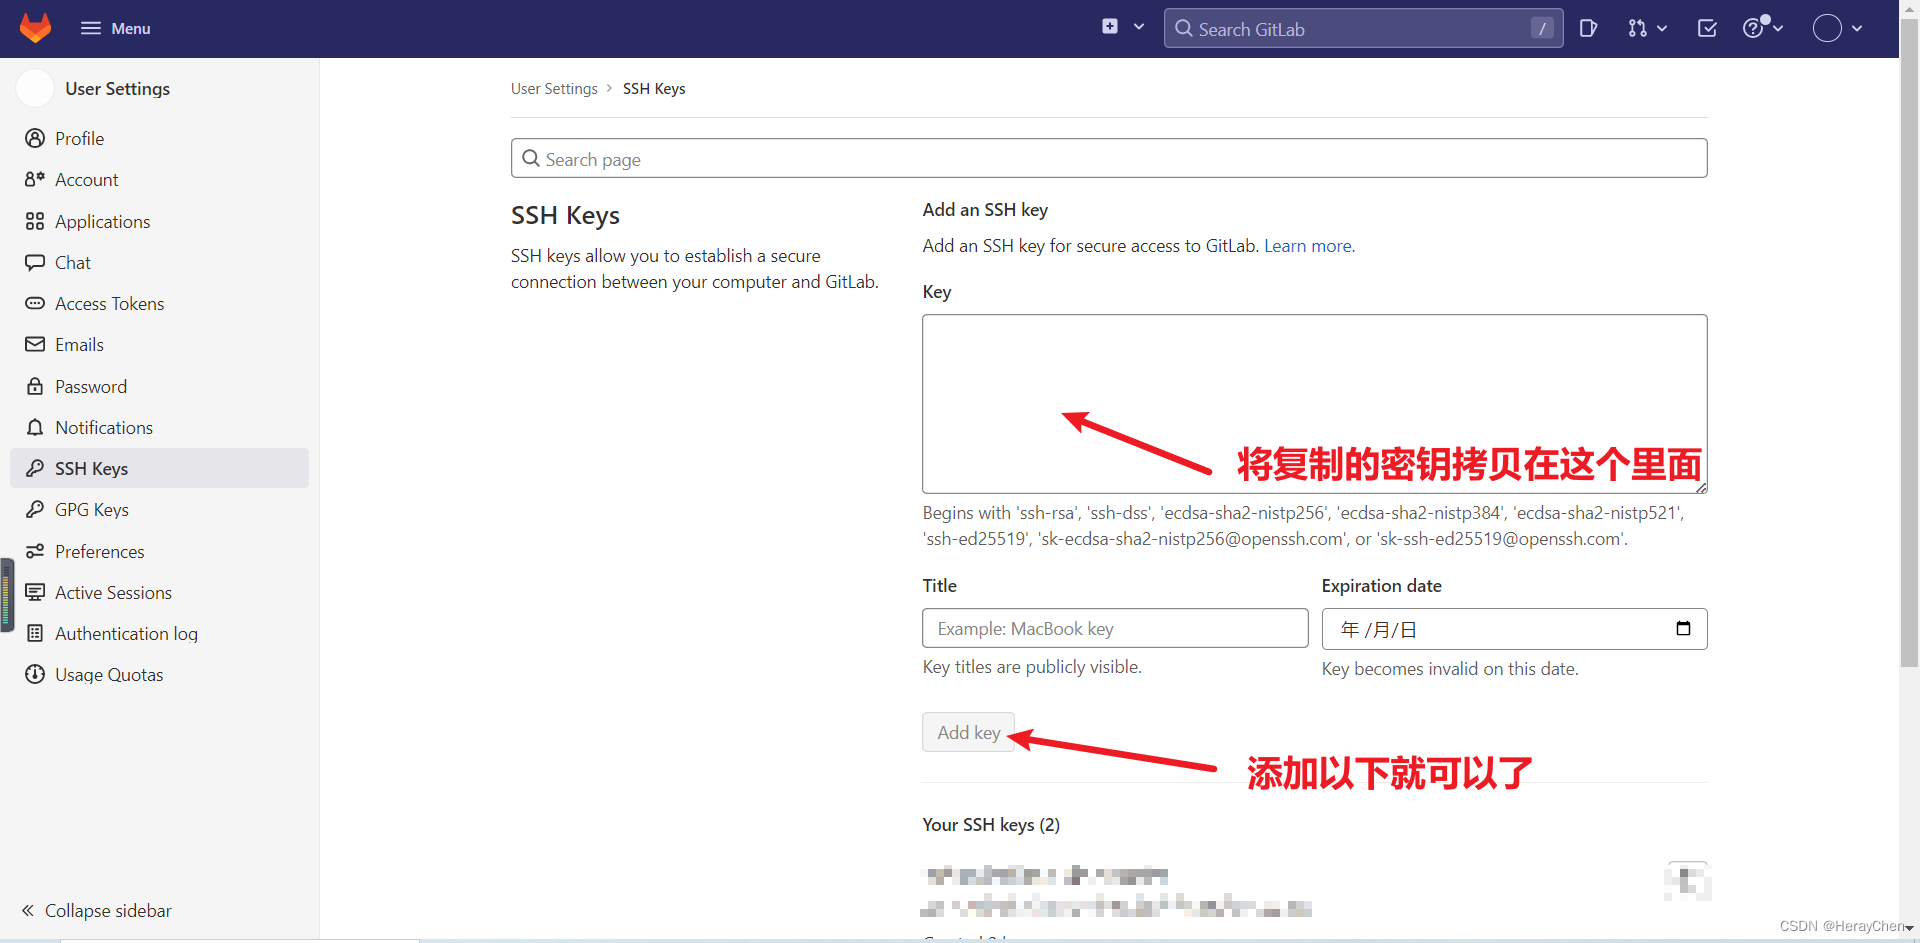Open Active Sessions settings
The height and width of the screenshot is (943, 1920).
113,592
